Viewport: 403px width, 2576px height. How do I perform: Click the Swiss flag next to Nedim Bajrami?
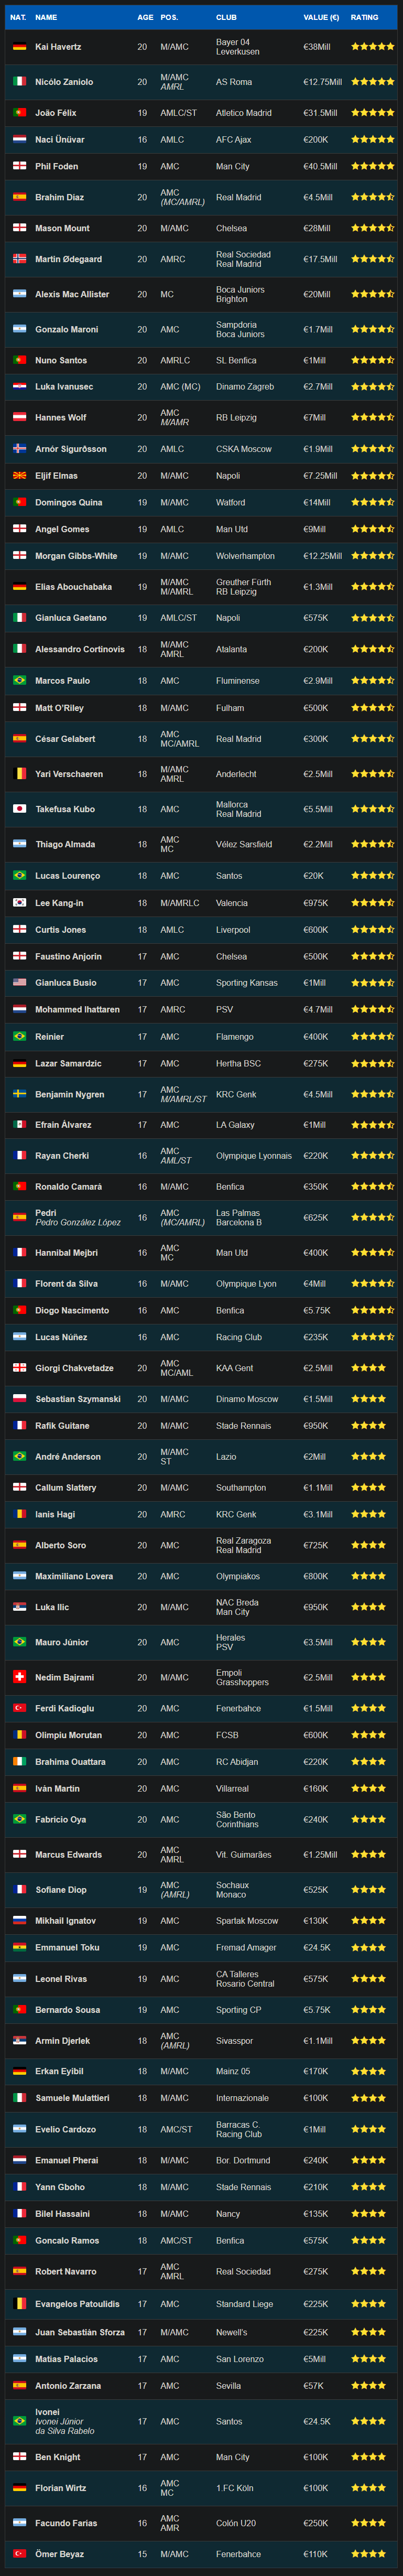point(19,1677)
